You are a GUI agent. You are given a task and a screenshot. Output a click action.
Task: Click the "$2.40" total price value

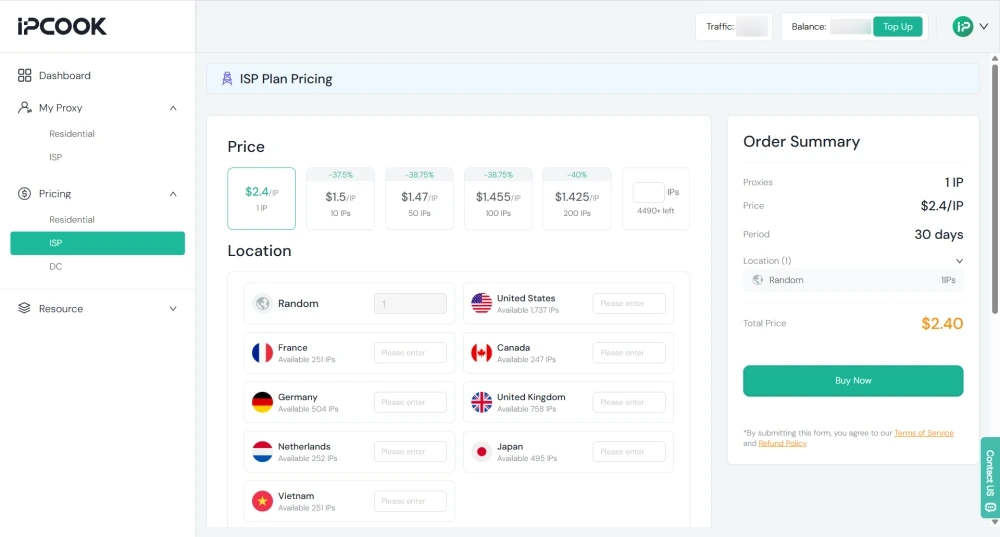click(942, 323)
